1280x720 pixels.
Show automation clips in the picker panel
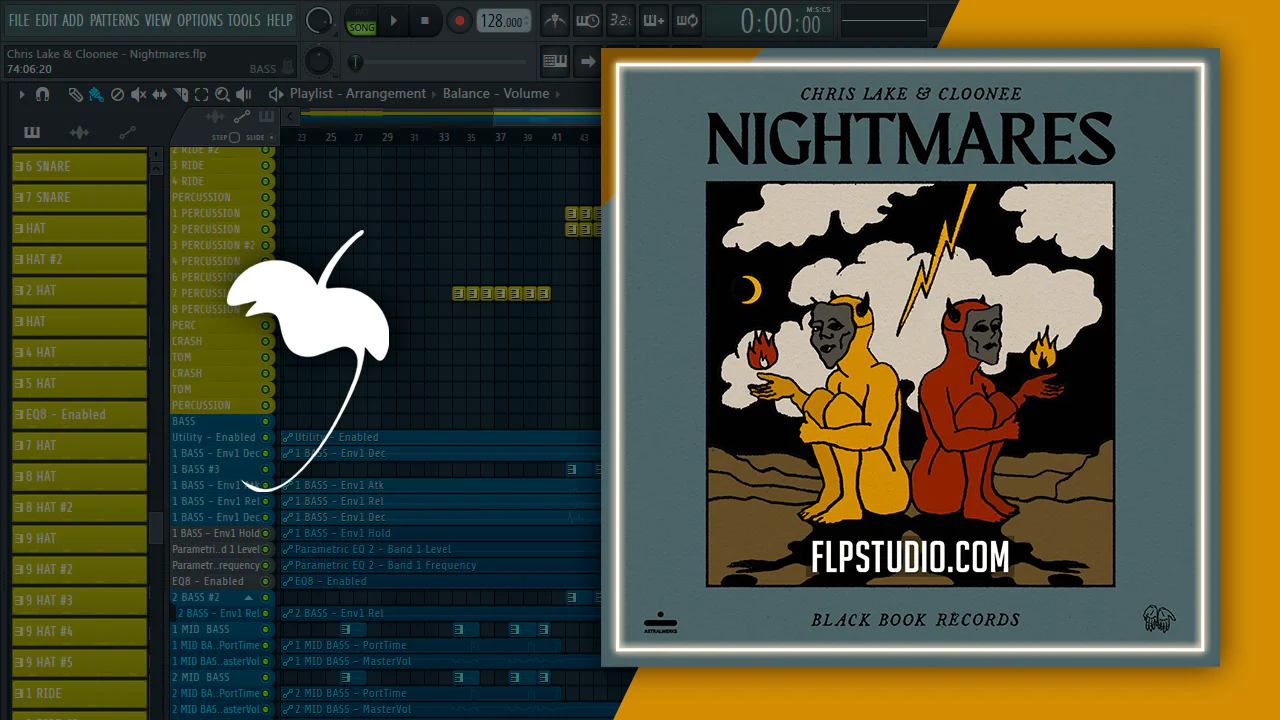point(127,132)
